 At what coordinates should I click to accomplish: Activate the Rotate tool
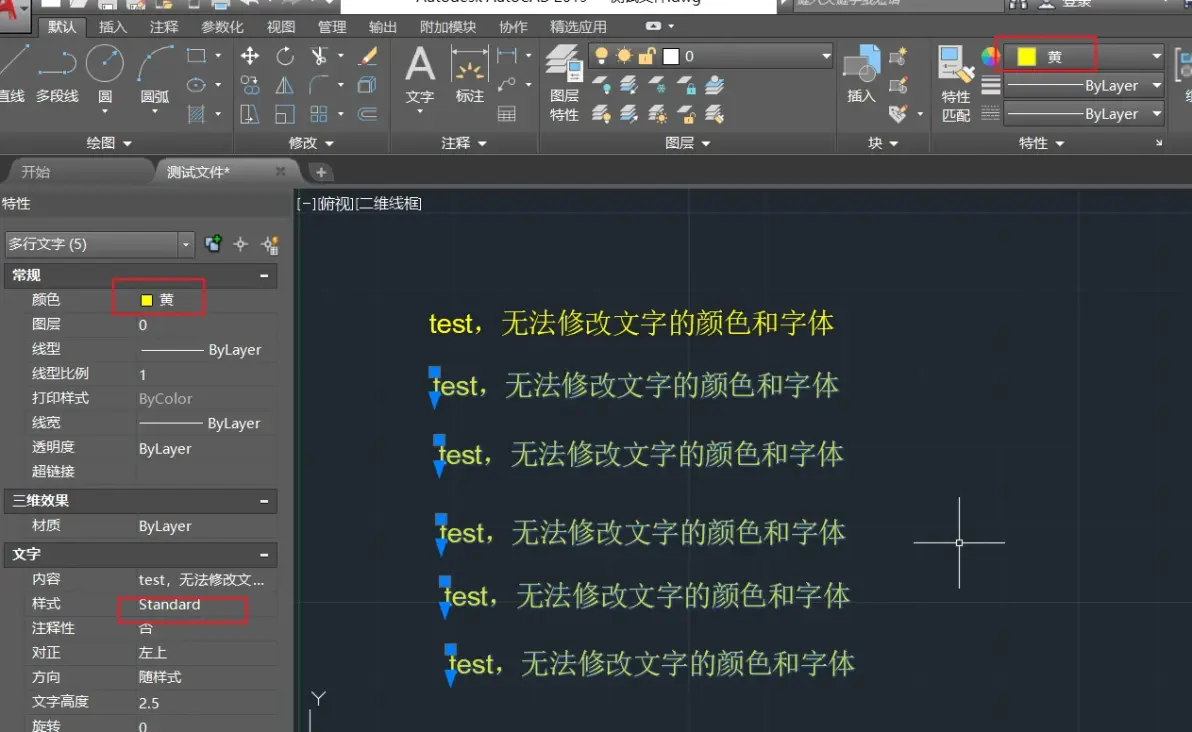click(284, 55)
